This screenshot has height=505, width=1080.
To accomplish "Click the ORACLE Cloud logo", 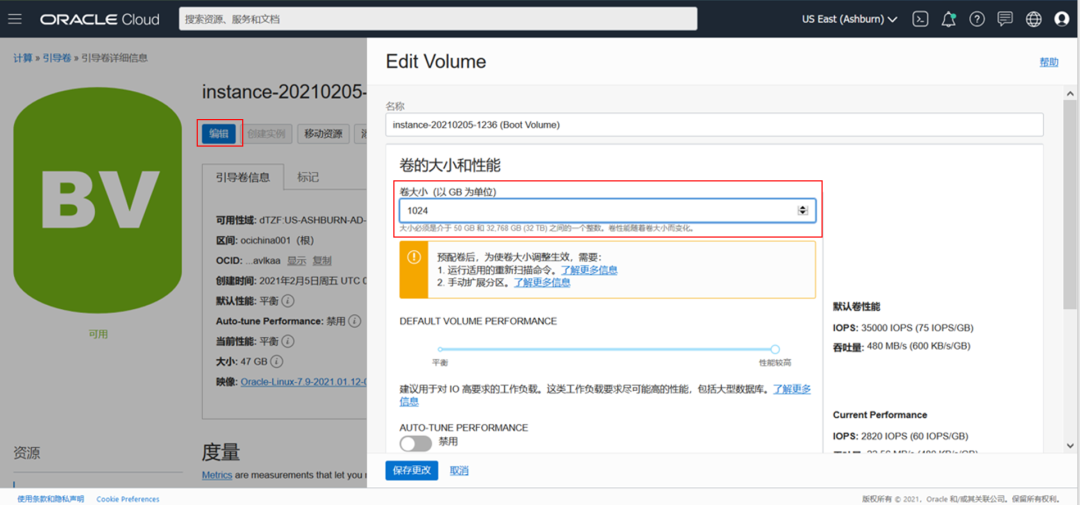I will tap(101, 19).
